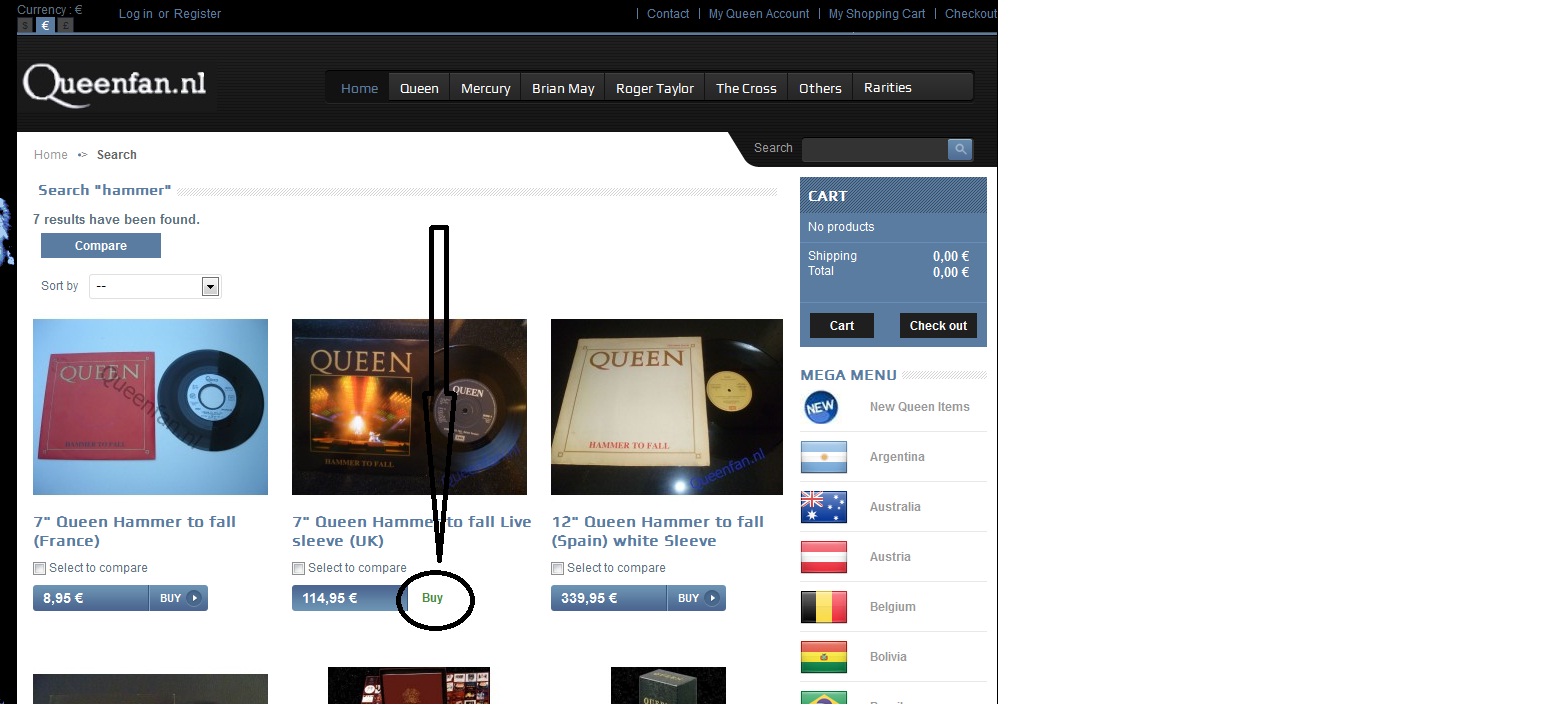Click the 339,95 € price label
The image size is (1564, 720).
click(x=589, y=599)
